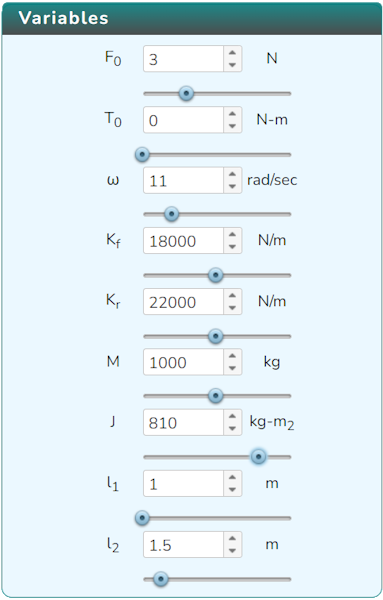The height and width of the screenshot is (600, 383).
Task: Click the l2 slider handle
Action: [x=161, y=579]
